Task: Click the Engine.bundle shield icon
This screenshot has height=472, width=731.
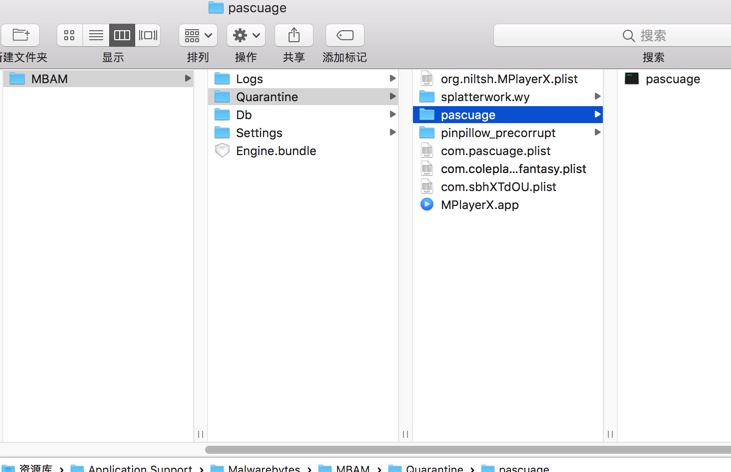Action: 222,151
